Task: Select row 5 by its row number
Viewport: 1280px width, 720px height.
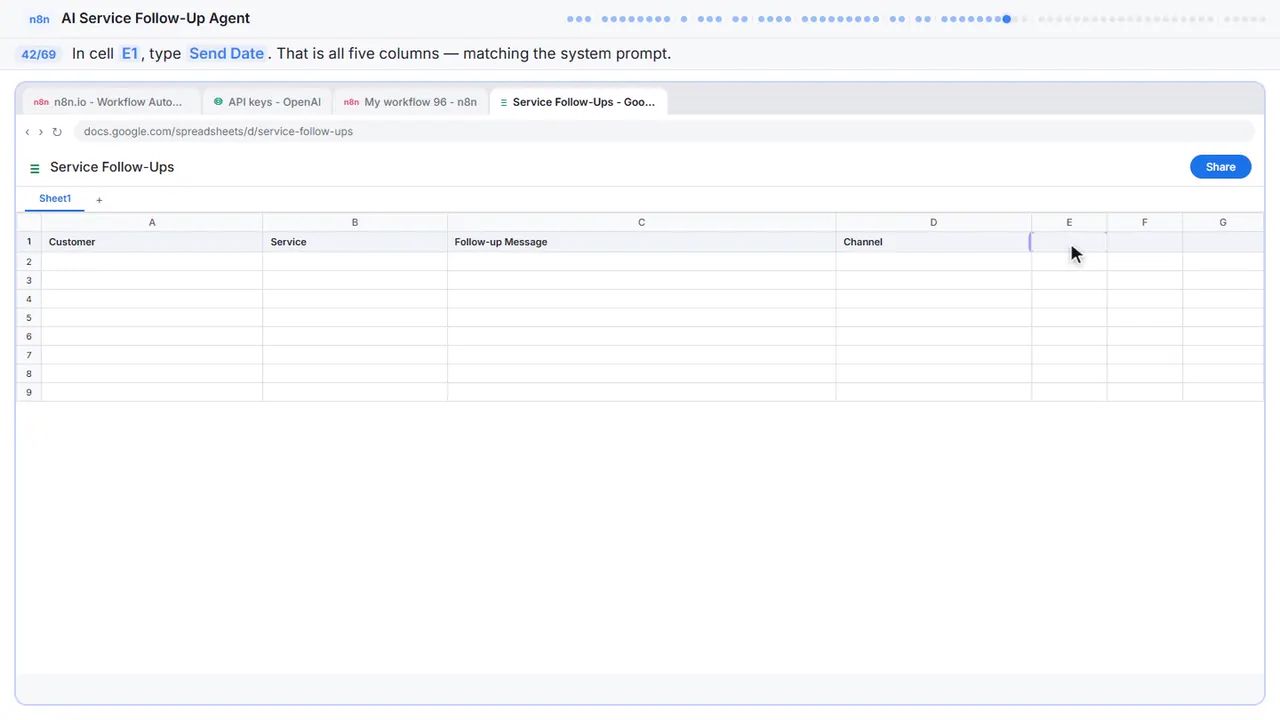Action: click(x=29, y=318)
